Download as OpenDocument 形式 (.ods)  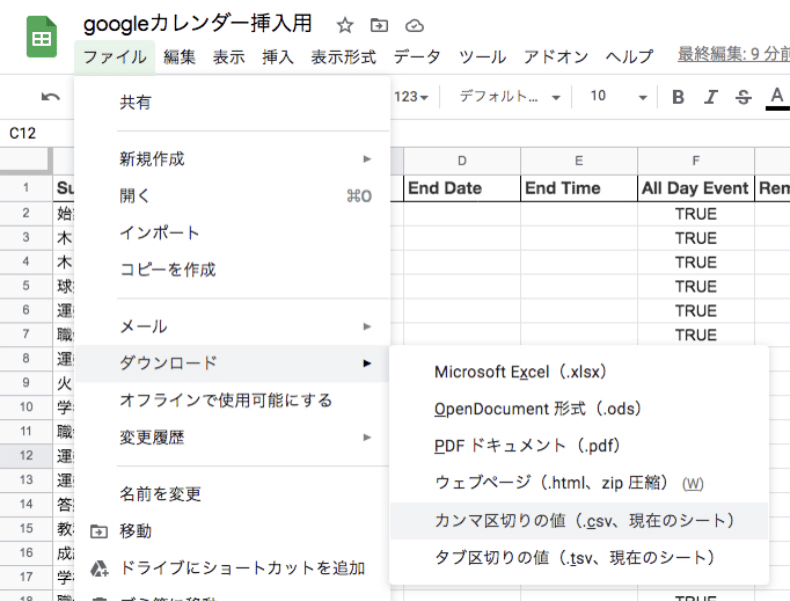pos(579,409)
